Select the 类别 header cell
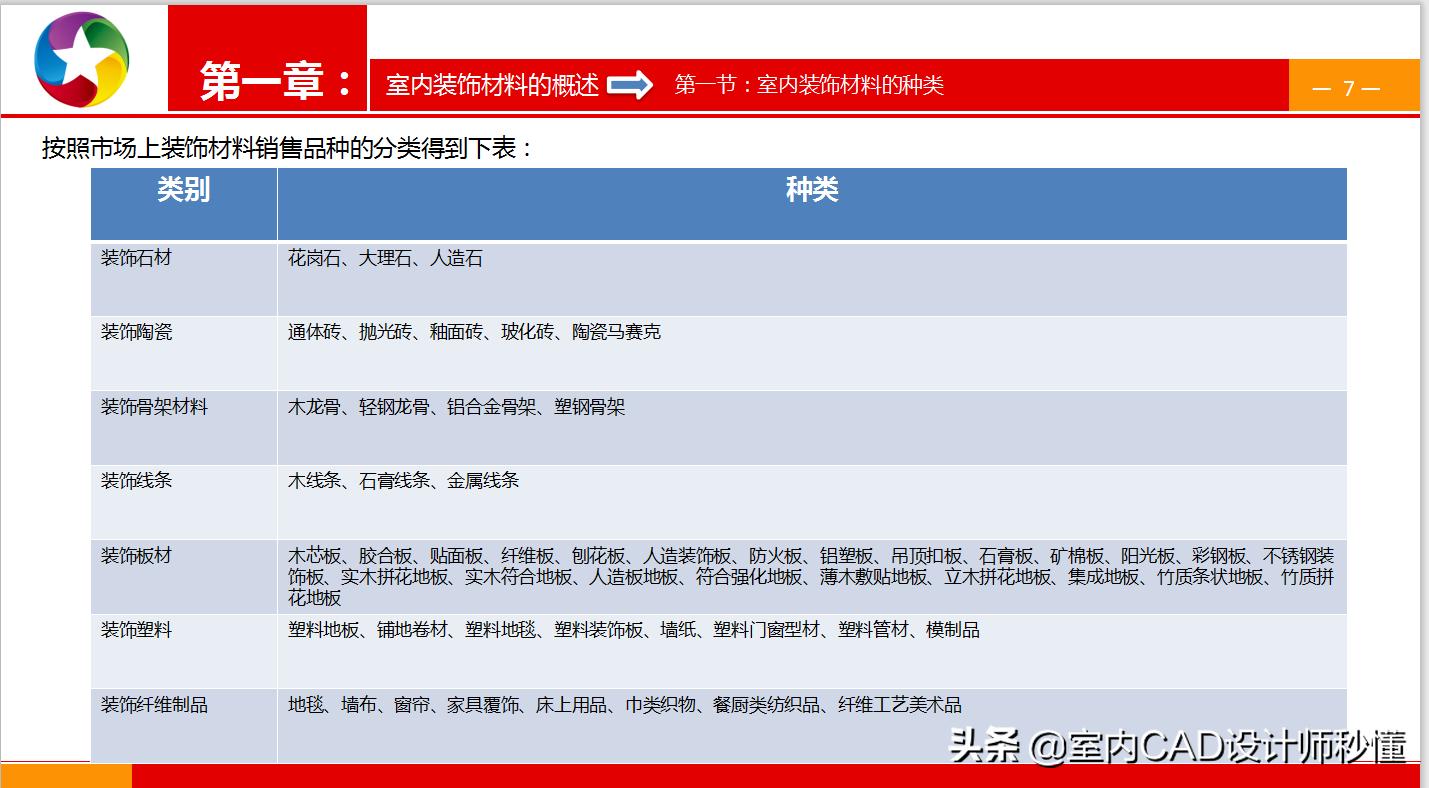Viewport: 1429px width, 788px height. 184,191
